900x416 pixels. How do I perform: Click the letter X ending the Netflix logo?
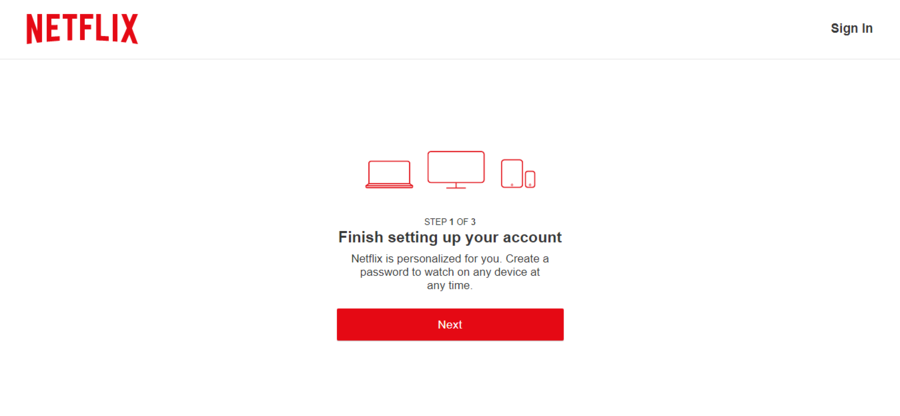[x=129, y=29]
